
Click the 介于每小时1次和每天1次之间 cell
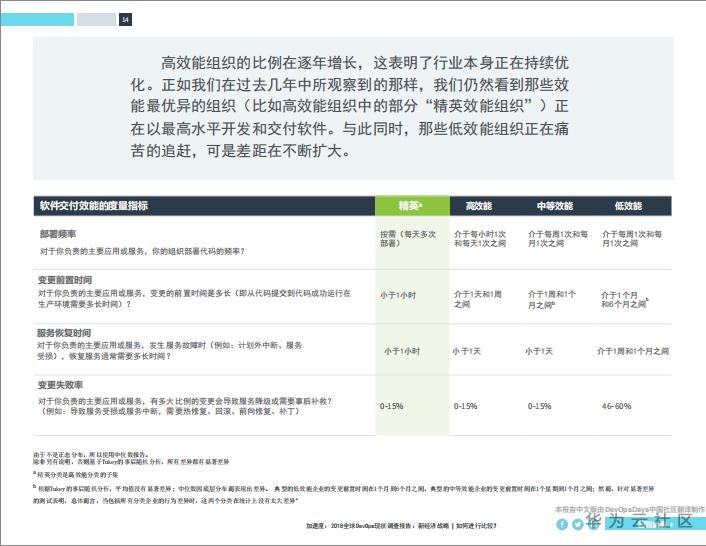(x=480, y=239)
